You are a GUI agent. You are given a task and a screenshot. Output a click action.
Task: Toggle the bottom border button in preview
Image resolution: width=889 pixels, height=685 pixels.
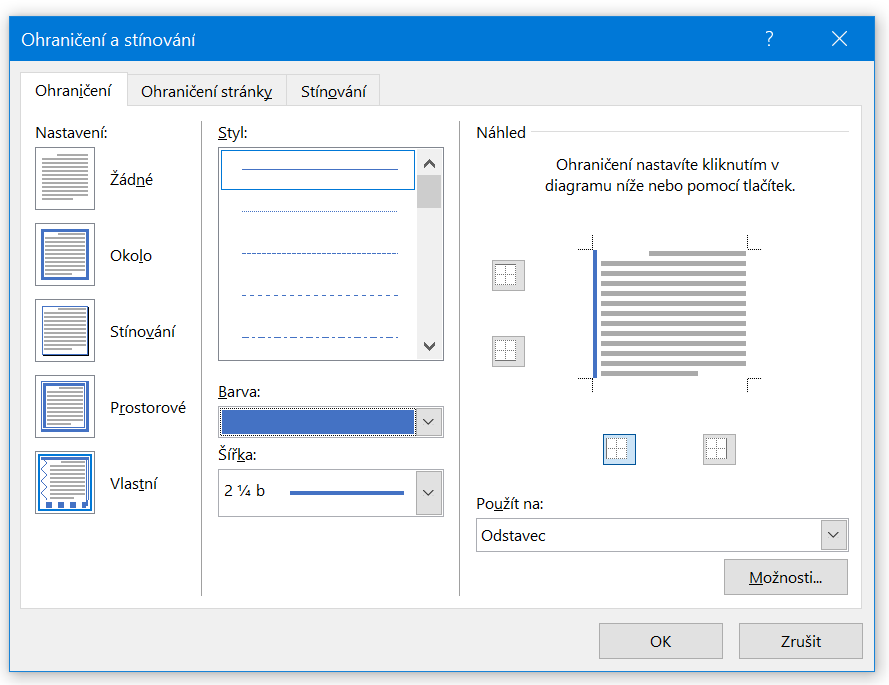[508, 351]
